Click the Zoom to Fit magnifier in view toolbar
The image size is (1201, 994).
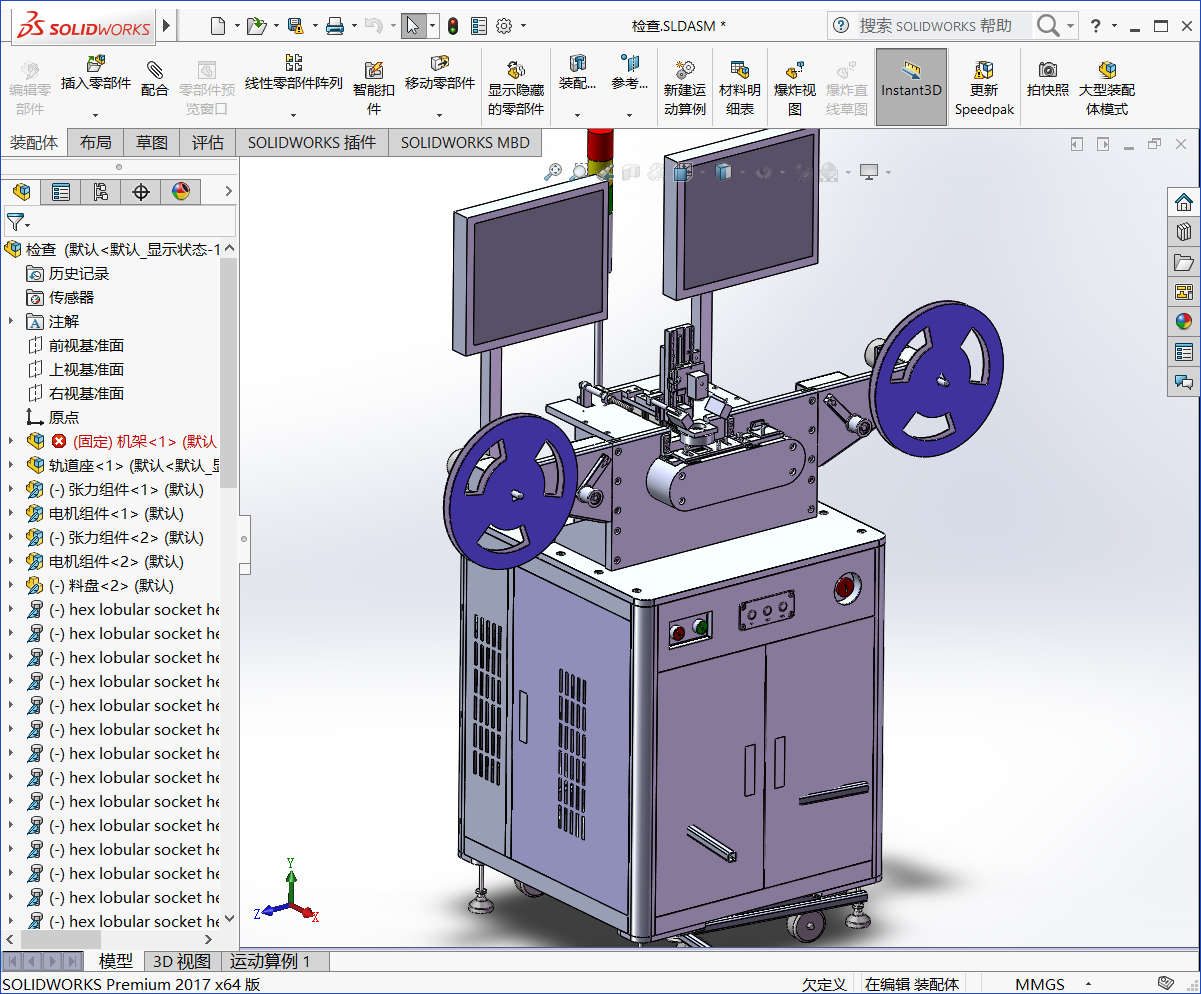pos(552,172)
